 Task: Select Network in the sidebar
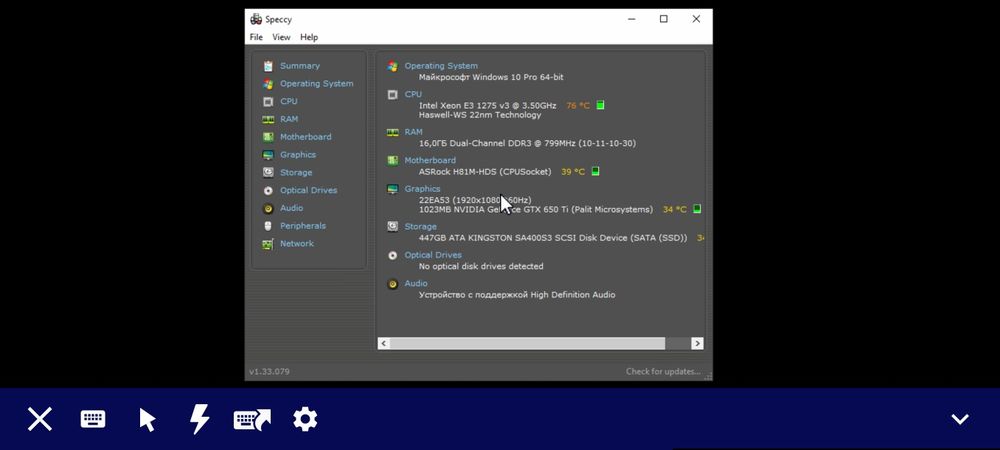[x=297, y=244]
